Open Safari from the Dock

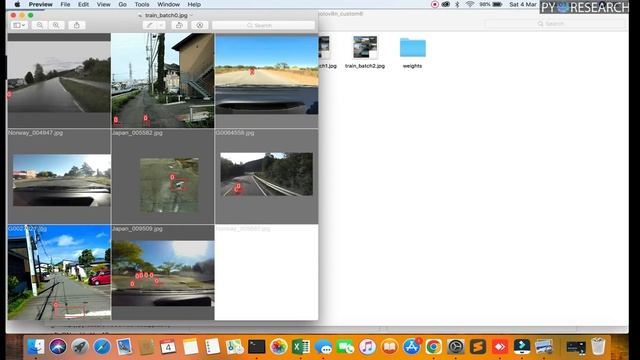click(102, 347)
